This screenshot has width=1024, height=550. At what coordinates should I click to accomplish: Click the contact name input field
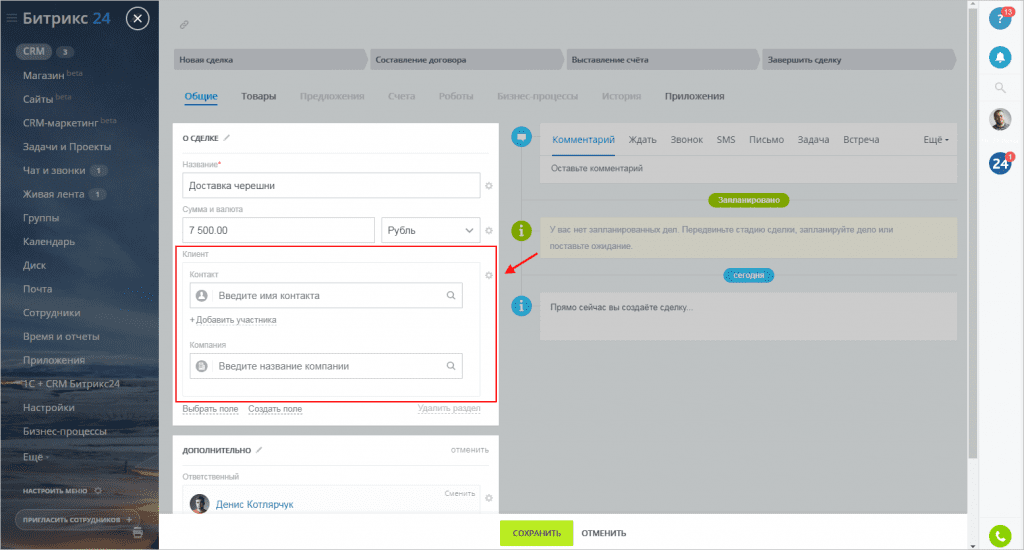pos(329,296)
